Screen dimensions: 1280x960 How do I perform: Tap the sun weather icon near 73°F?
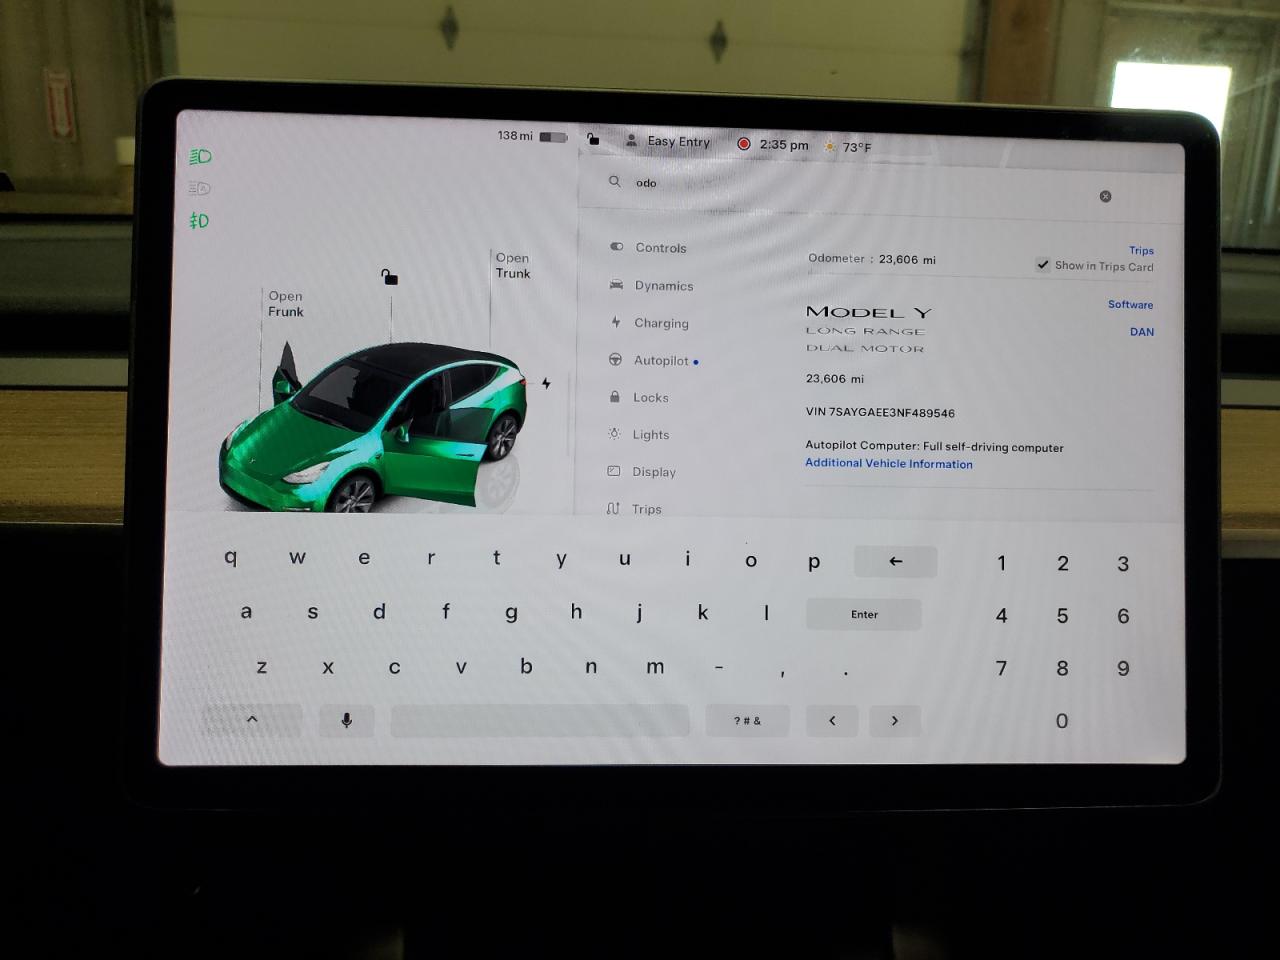pos(829,146)
